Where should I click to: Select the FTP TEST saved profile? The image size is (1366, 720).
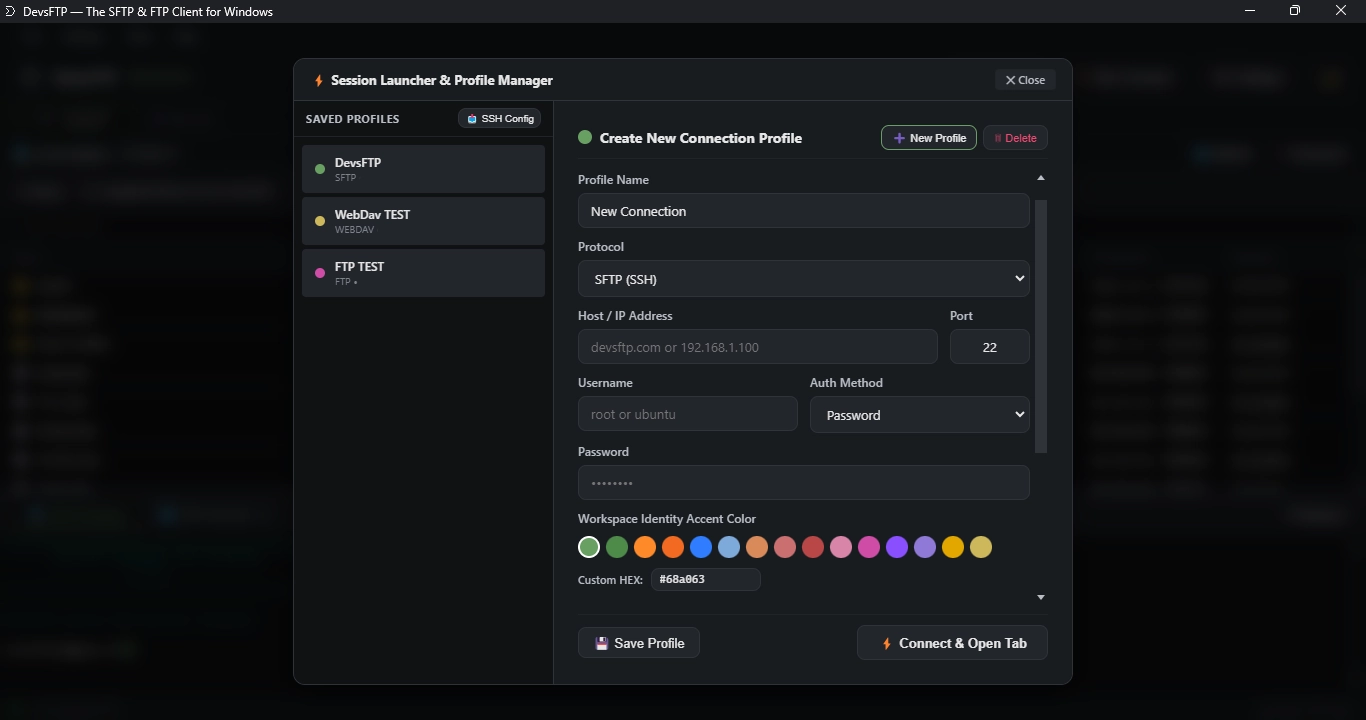pos(423,273)
